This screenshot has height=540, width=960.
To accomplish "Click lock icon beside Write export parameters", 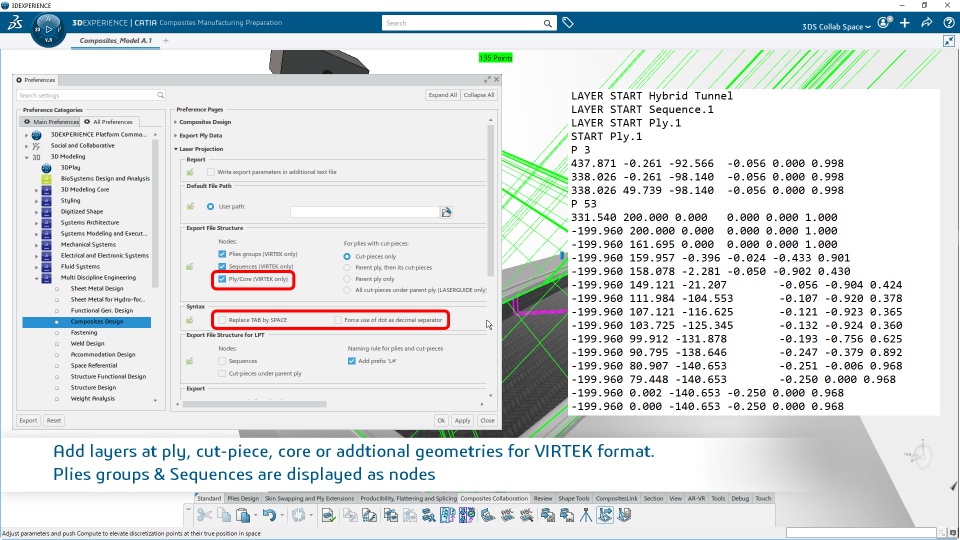I will (x=190, y=172).
